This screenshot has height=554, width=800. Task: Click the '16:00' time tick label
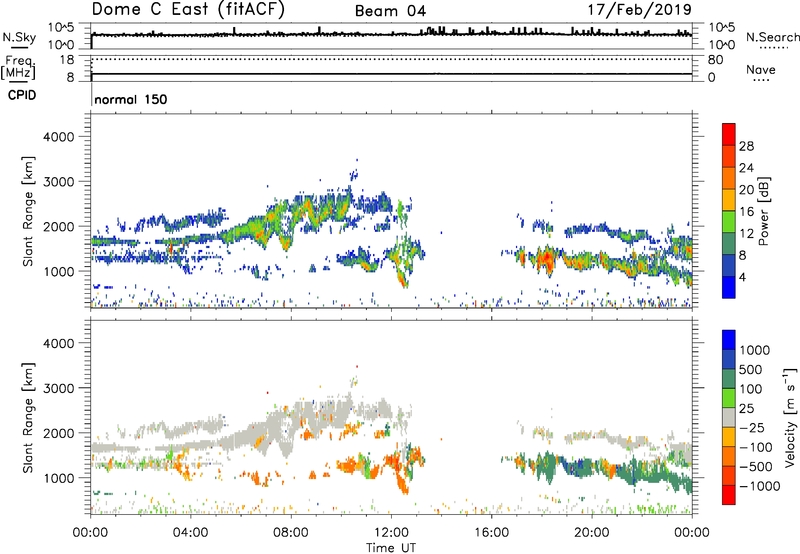491,533
